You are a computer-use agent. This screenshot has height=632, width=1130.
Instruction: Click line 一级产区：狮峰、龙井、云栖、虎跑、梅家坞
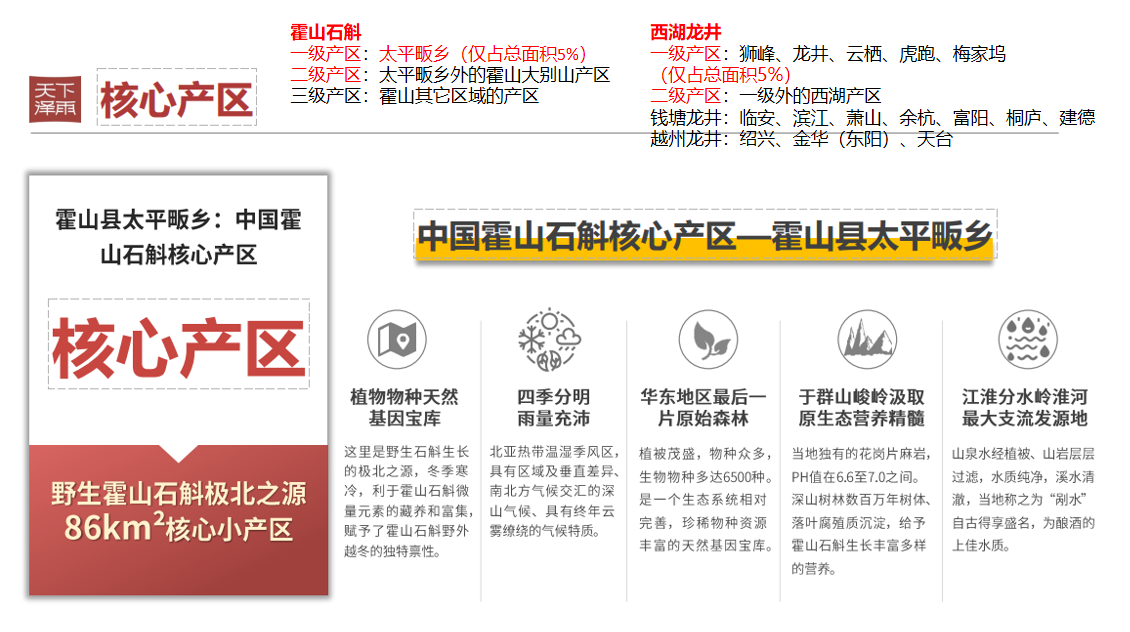[x=828, y=54]
